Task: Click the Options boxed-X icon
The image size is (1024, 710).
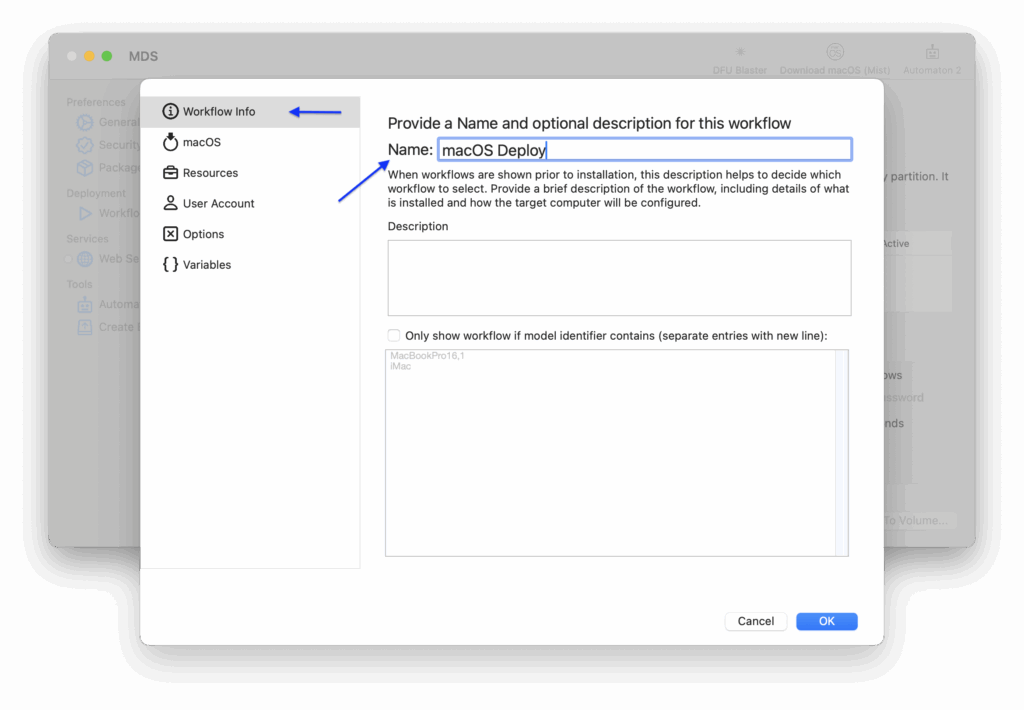Action: click(x=170, y=234)
